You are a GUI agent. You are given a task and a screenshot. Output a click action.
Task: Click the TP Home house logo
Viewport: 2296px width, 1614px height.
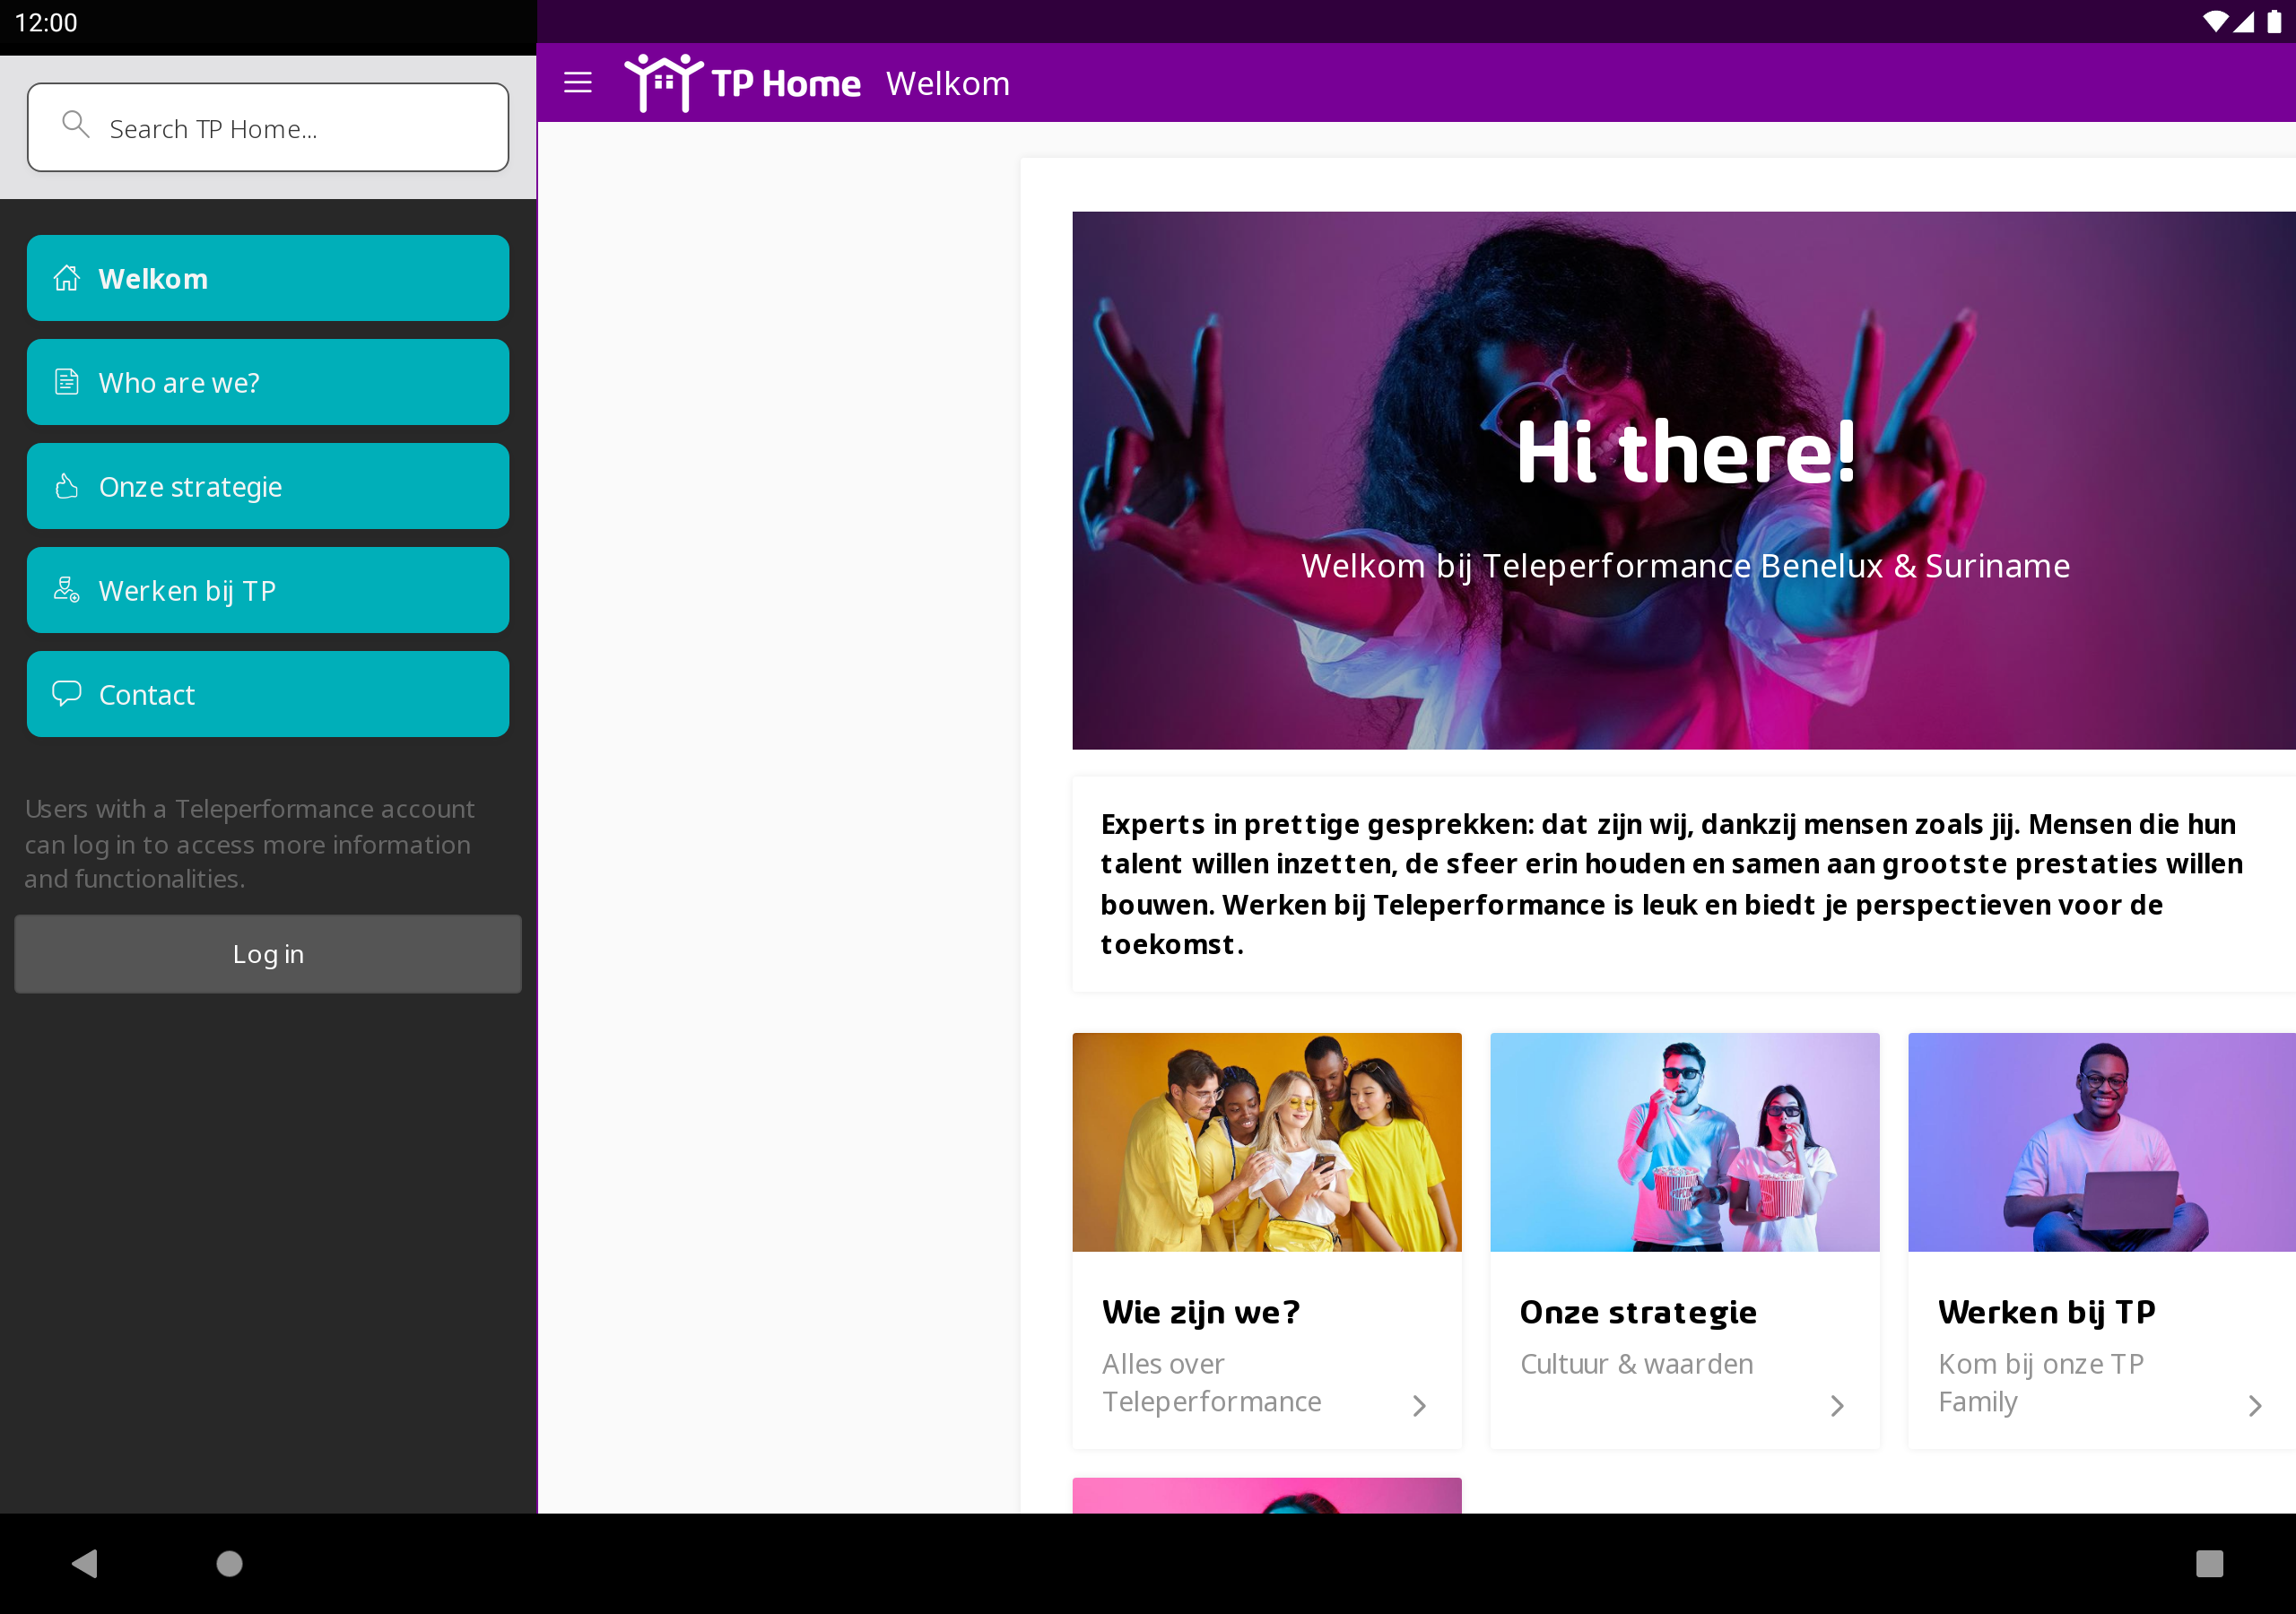[664, 83]
